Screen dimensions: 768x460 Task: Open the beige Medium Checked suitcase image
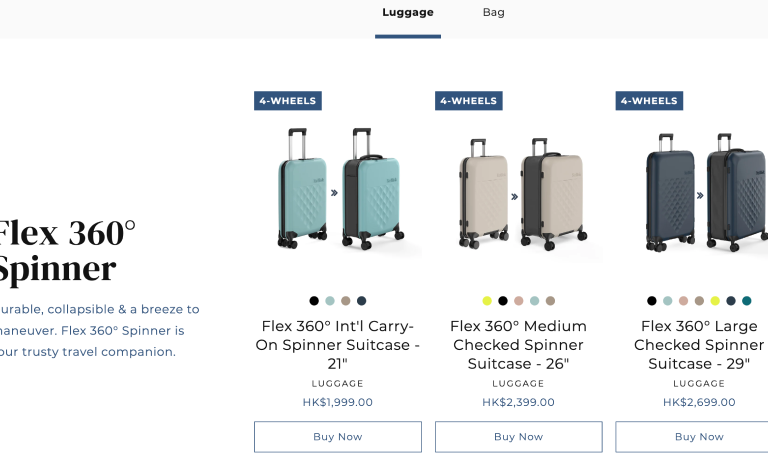(519, 195)
